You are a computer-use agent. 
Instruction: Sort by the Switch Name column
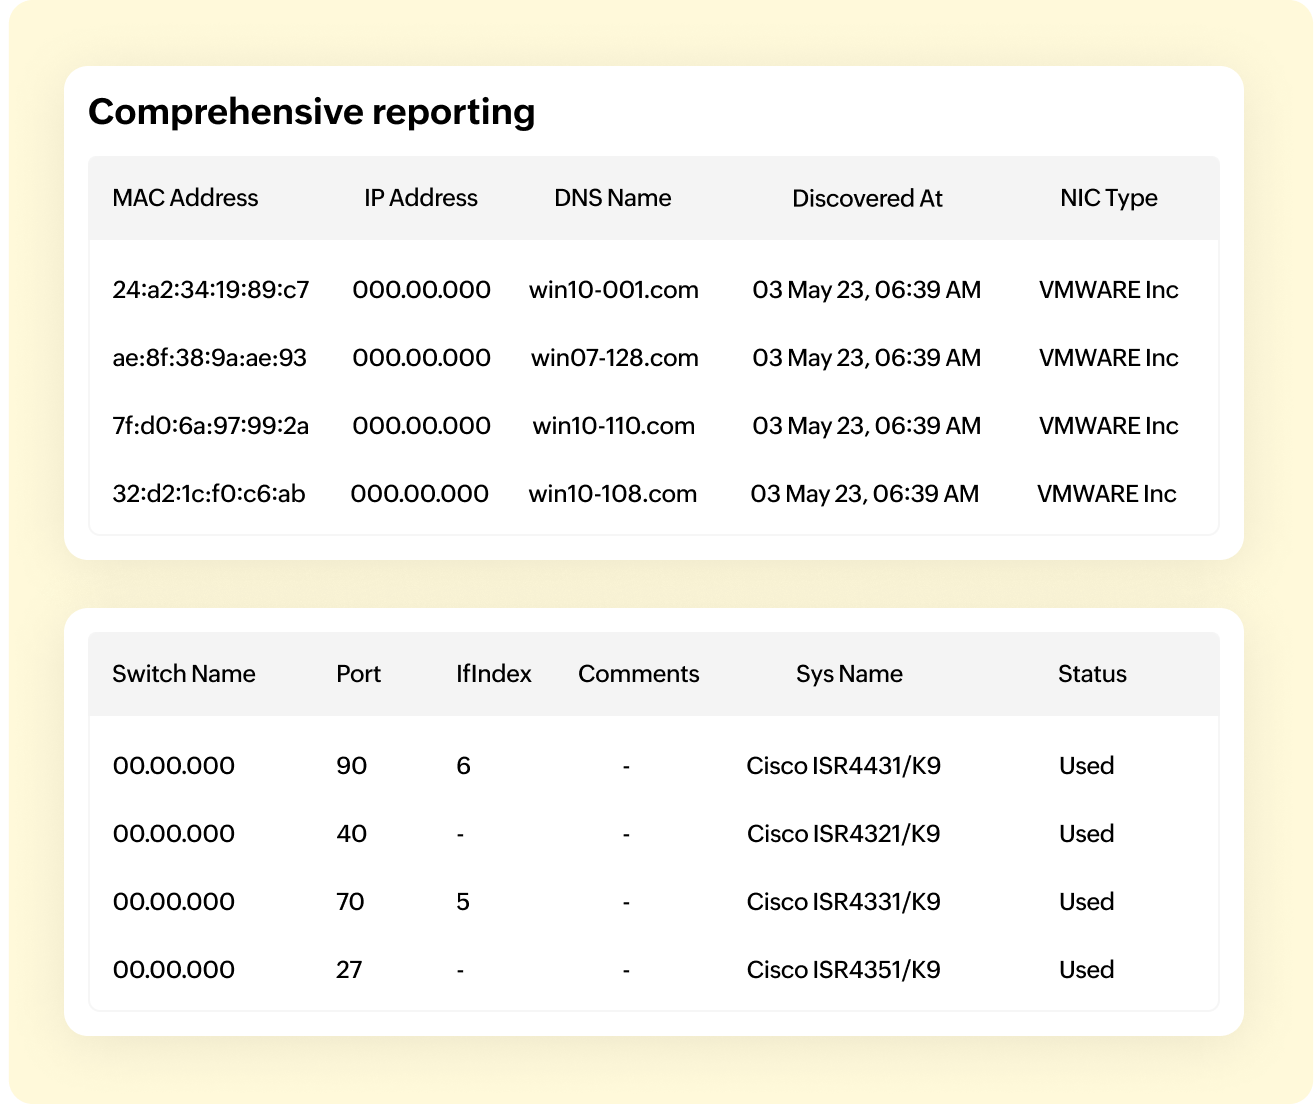pos(184,674)
